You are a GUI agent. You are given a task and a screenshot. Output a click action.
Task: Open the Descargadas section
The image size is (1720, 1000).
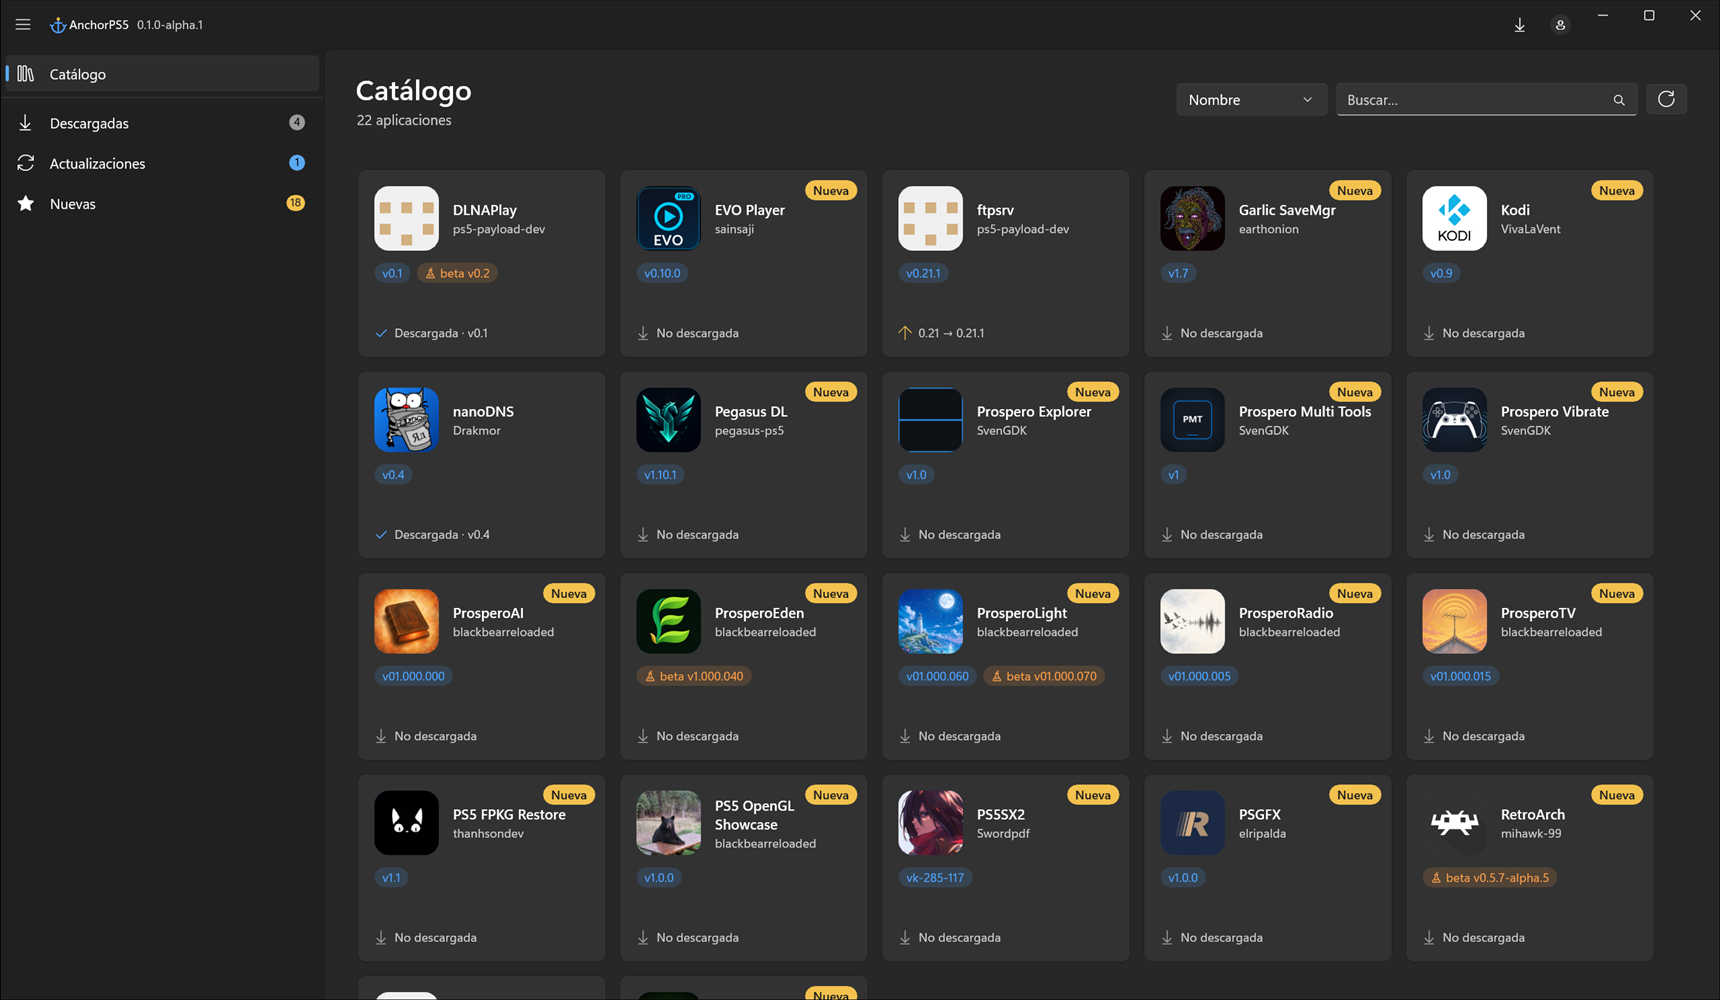tap(162, 123)
